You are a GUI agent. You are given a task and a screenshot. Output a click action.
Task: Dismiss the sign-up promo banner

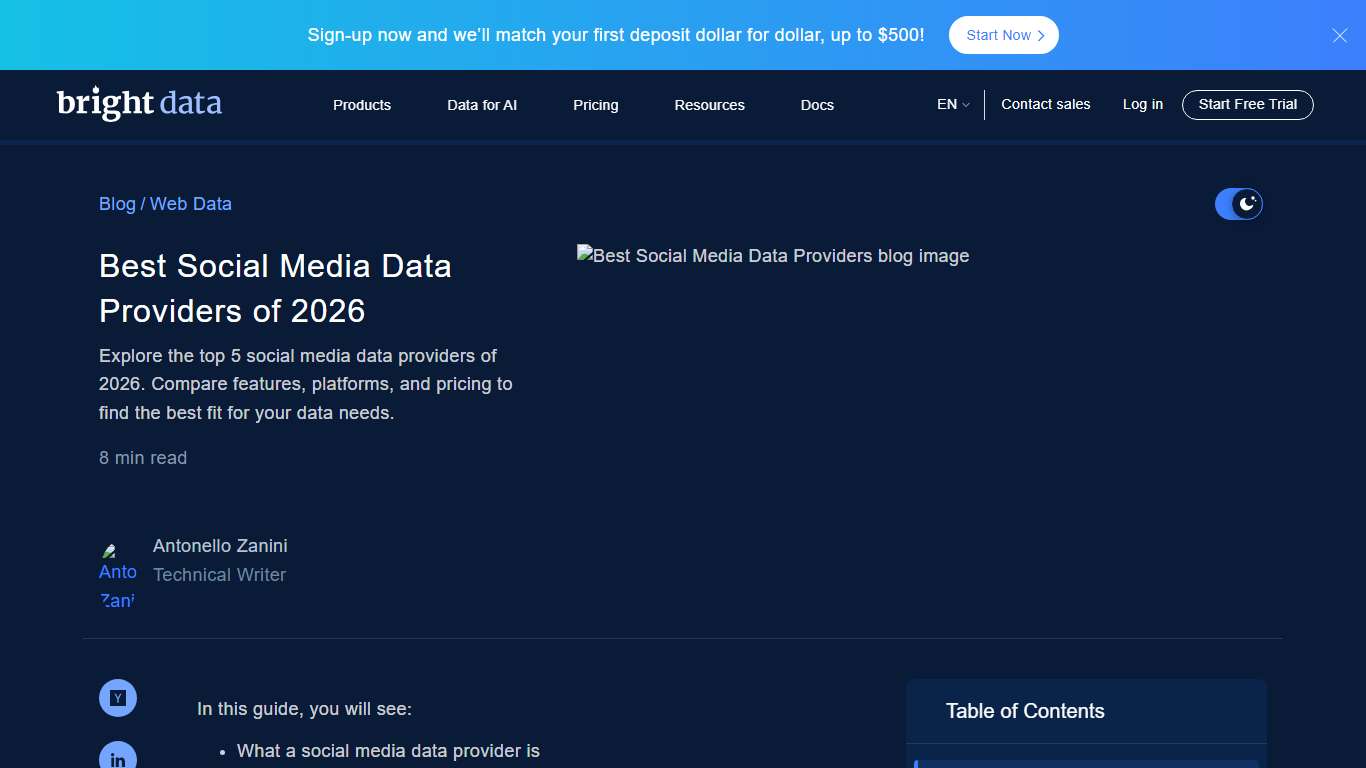(x=1339, y=35)
